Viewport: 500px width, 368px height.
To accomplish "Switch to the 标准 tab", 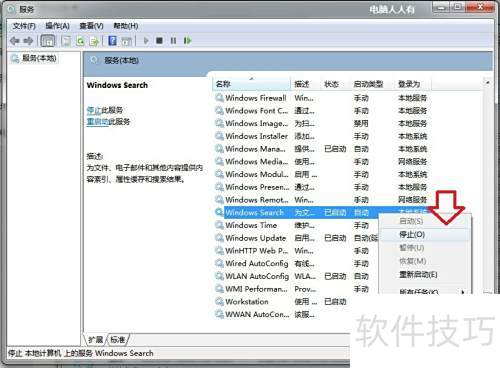I will 117,340.
